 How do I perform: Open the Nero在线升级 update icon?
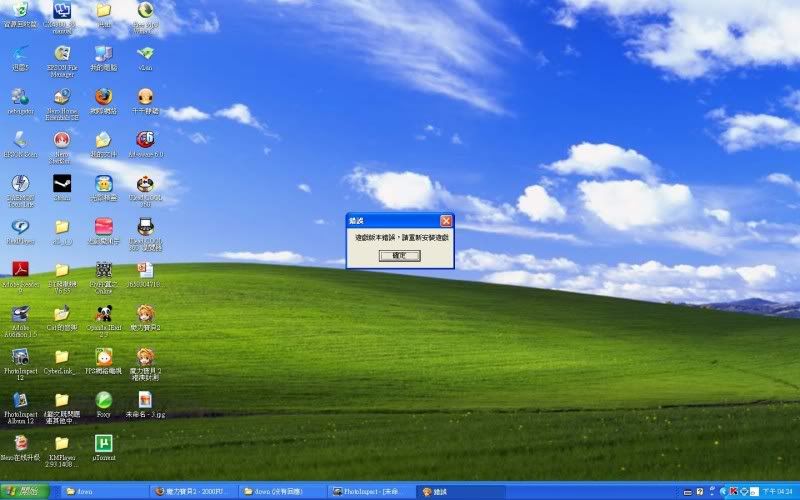point(20,448)
